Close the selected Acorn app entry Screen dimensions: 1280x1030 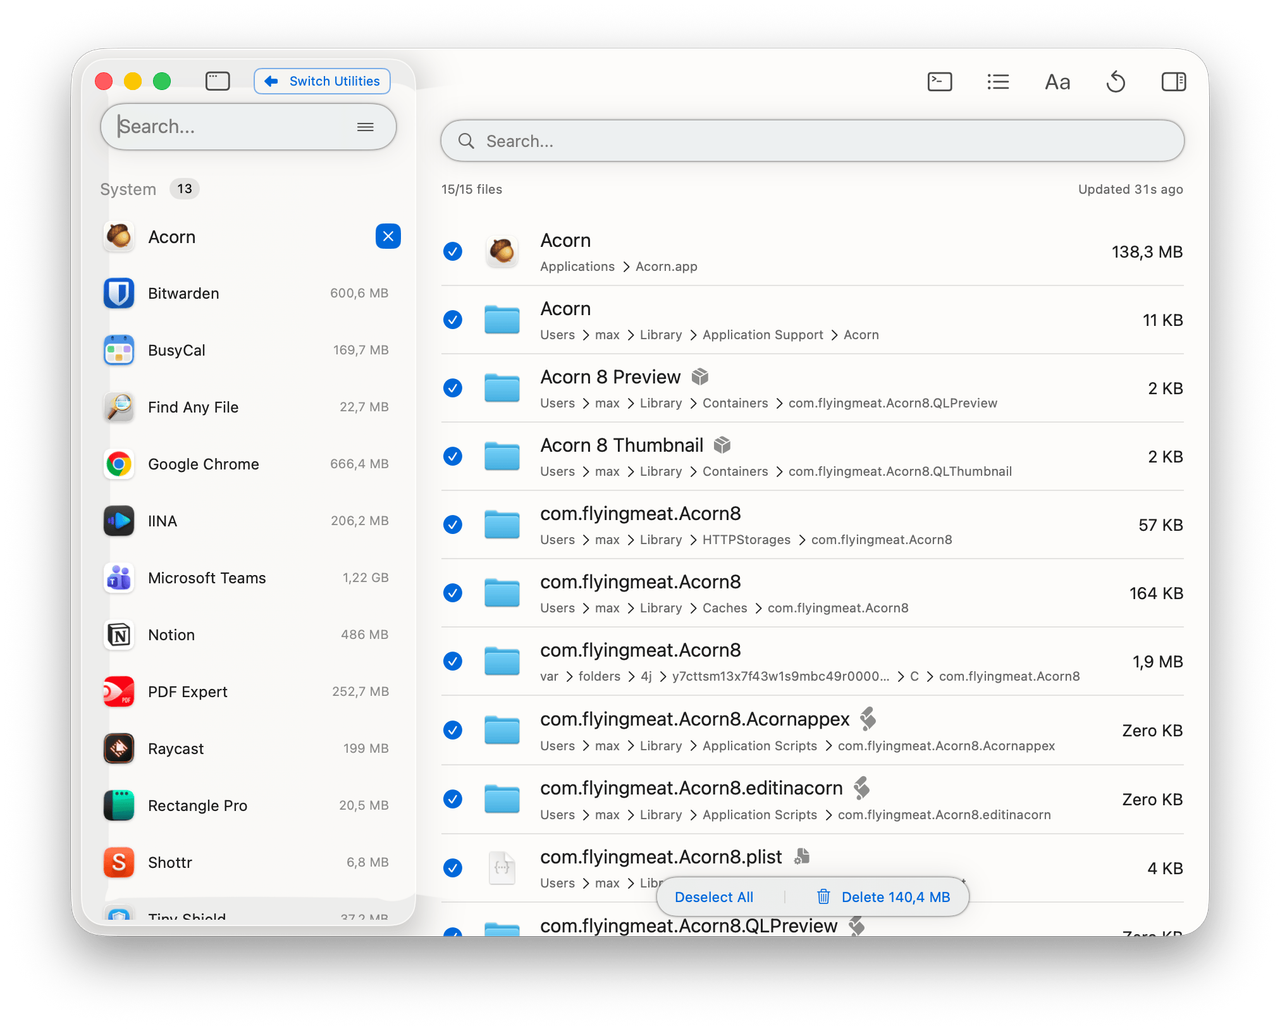click(x=388, y=236)
